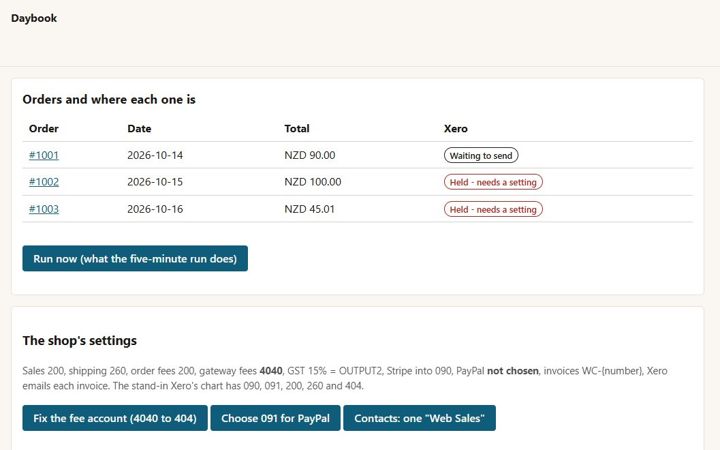Image resolution: width=720 pixels, height=450 pixels.
Task: Click heading "The shop's settings"
Action: point(79,341)
